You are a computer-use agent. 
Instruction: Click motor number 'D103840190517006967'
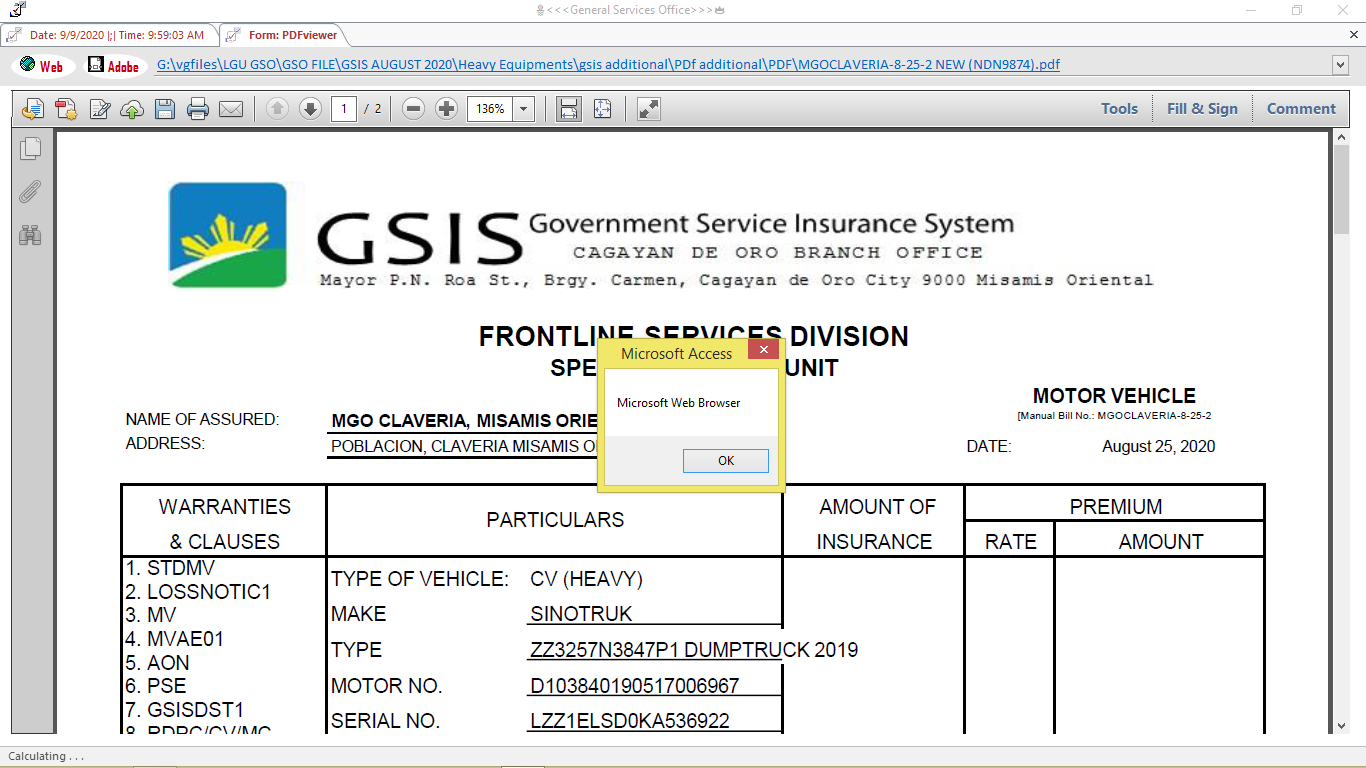point(635,686)
